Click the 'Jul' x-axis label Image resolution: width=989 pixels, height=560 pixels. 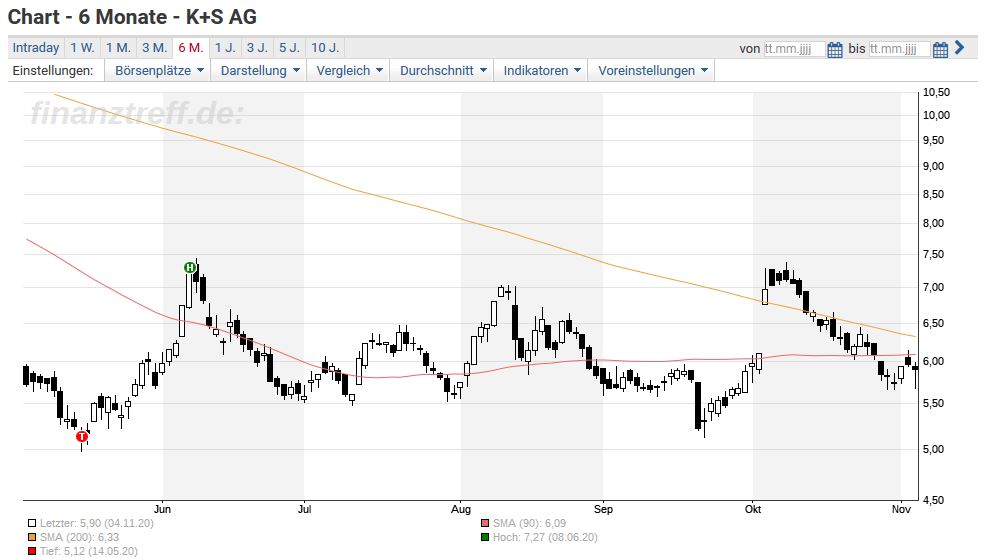pyautogui.click(x=304, y=509)
